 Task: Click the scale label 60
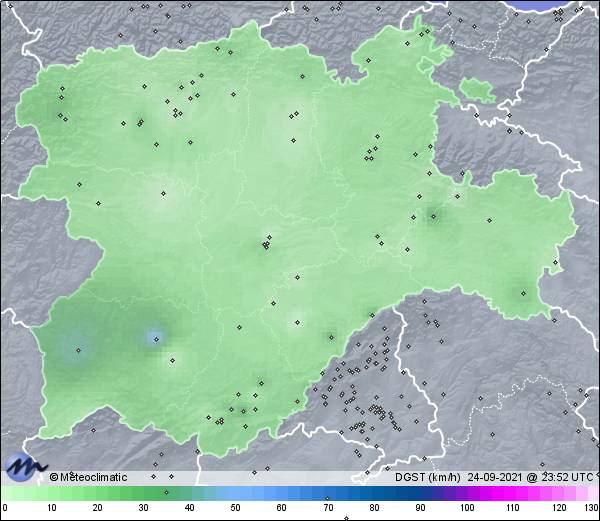point(282,508)
